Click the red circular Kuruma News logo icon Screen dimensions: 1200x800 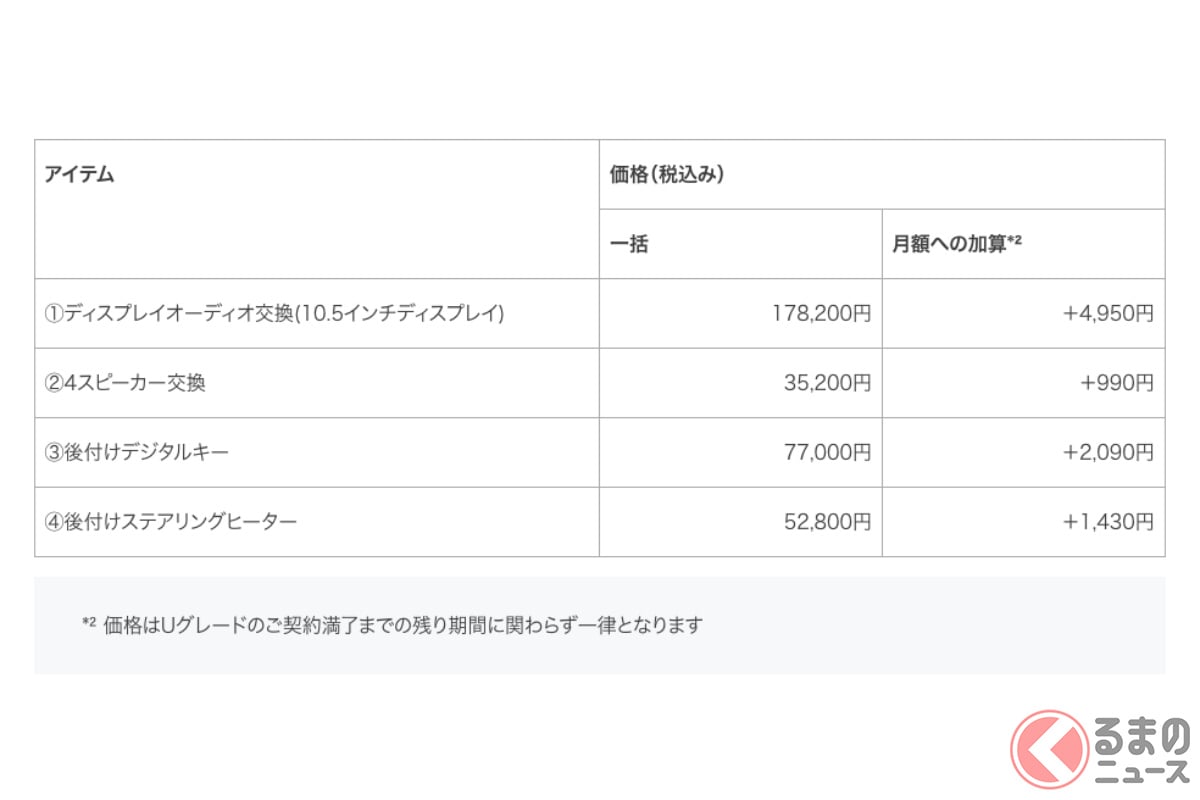[1049, 749]
